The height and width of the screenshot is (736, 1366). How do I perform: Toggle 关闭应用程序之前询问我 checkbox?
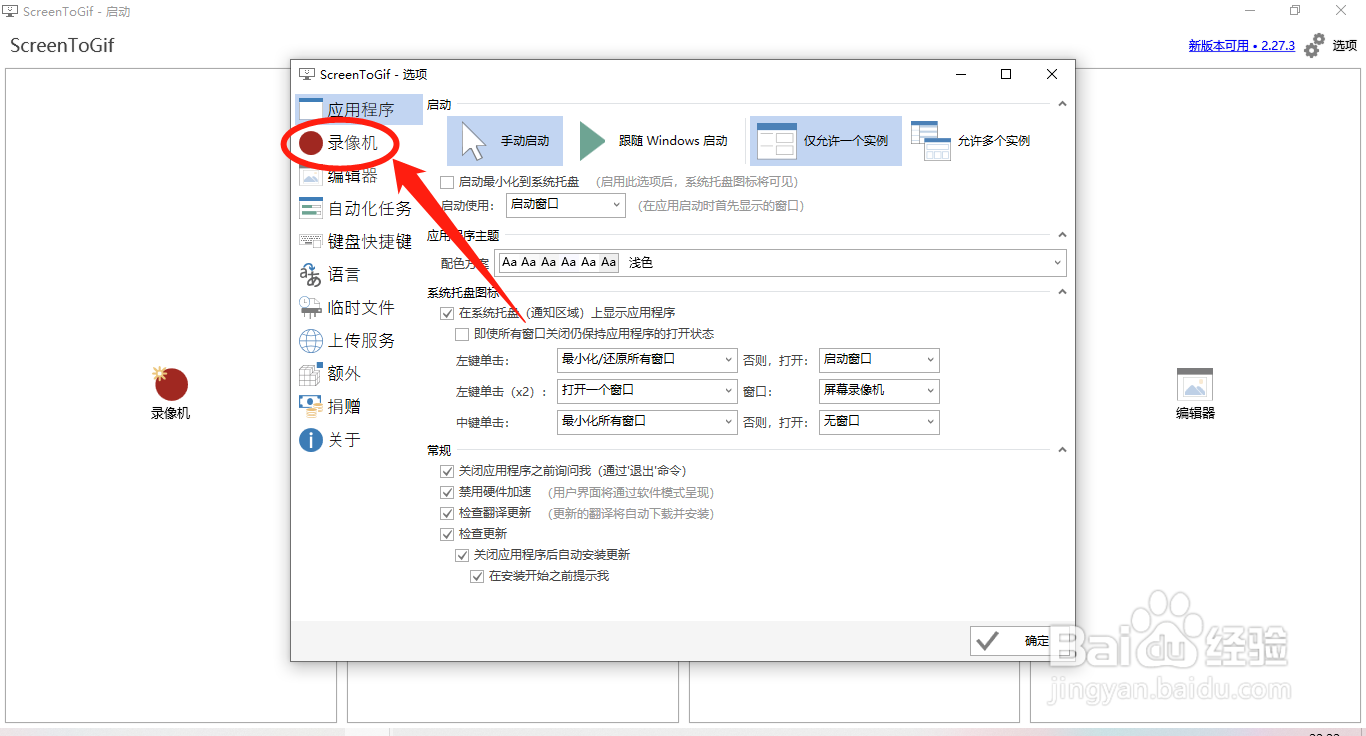[447, 471]
